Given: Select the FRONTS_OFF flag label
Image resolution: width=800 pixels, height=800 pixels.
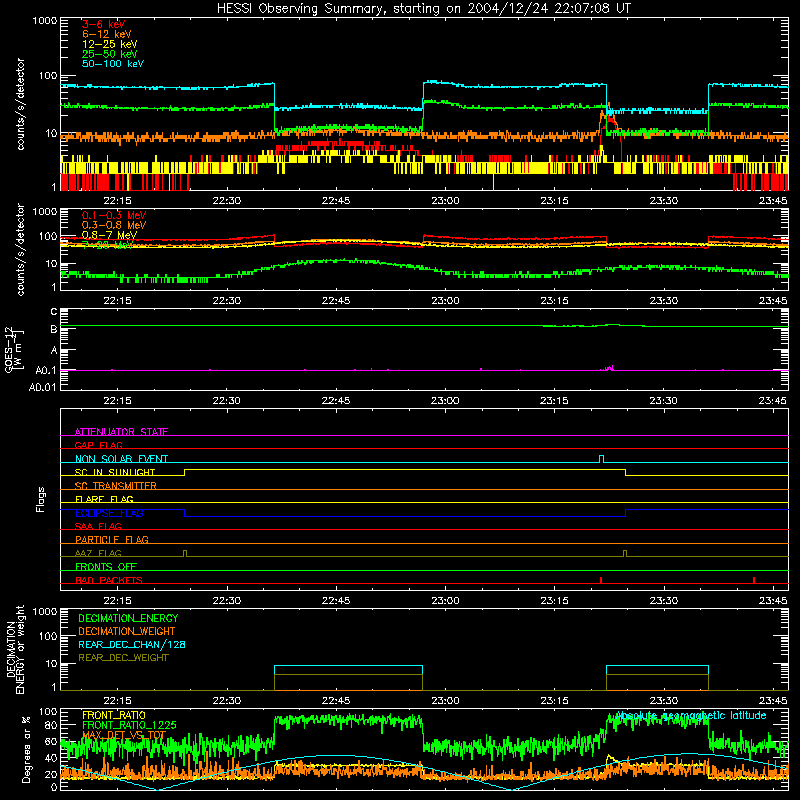Looking at the screenshot, I should [106, 566].
